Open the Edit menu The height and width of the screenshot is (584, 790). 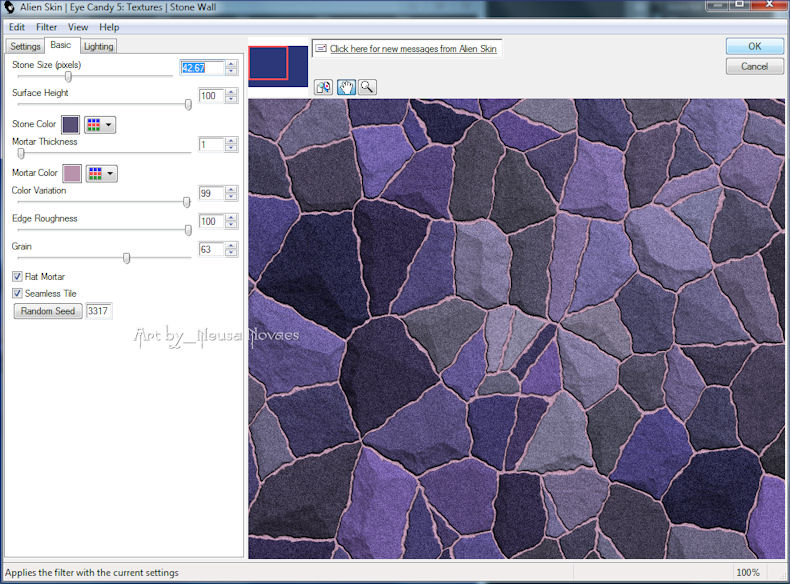pos(17,27)
